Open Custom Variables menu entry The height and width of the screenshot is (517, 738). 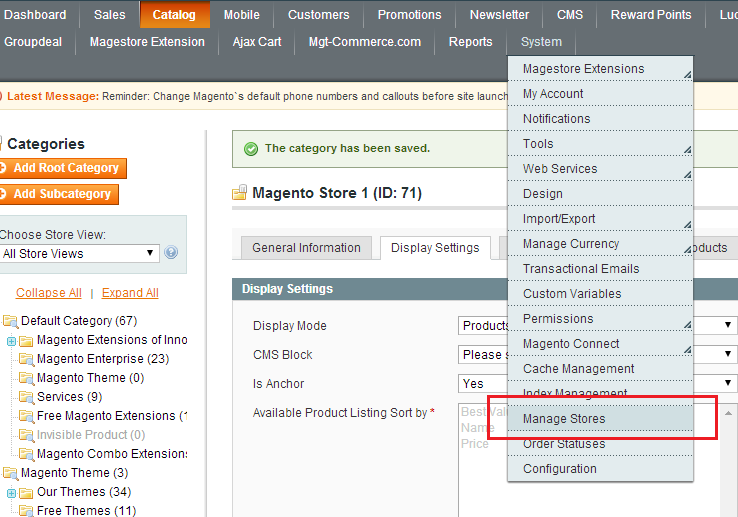click(x=600, y=294)
